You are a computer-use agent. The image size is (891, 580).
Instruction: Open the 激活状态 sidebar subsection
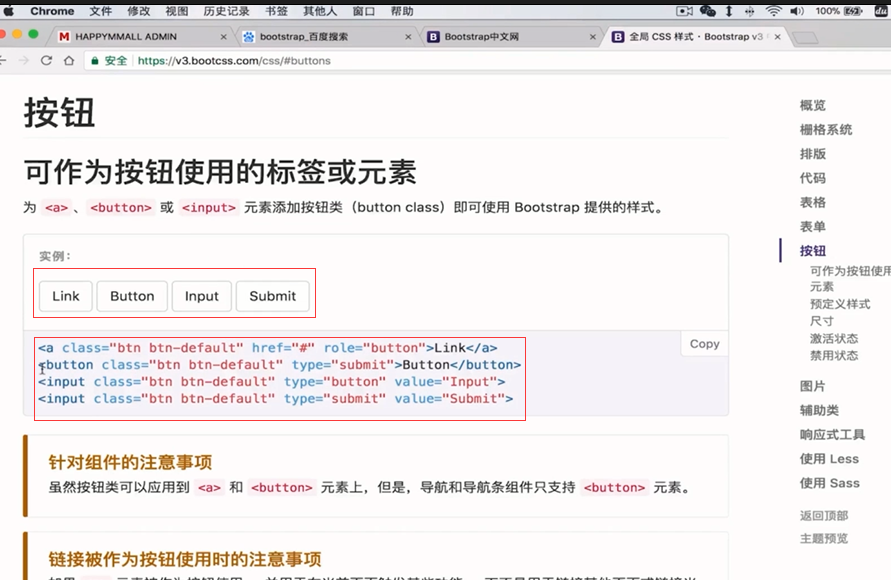click(834, 339)
